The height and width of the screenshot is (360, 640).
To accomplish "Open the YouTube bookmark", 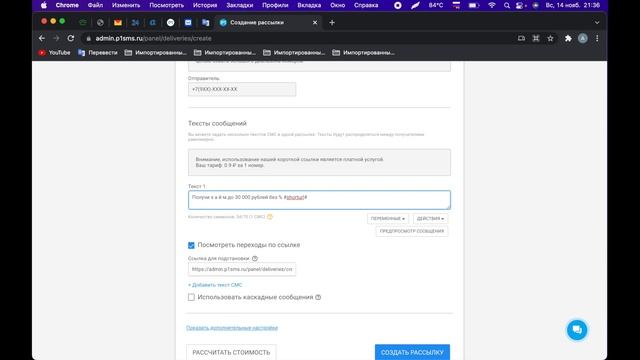I will click(x=54, y=53).
